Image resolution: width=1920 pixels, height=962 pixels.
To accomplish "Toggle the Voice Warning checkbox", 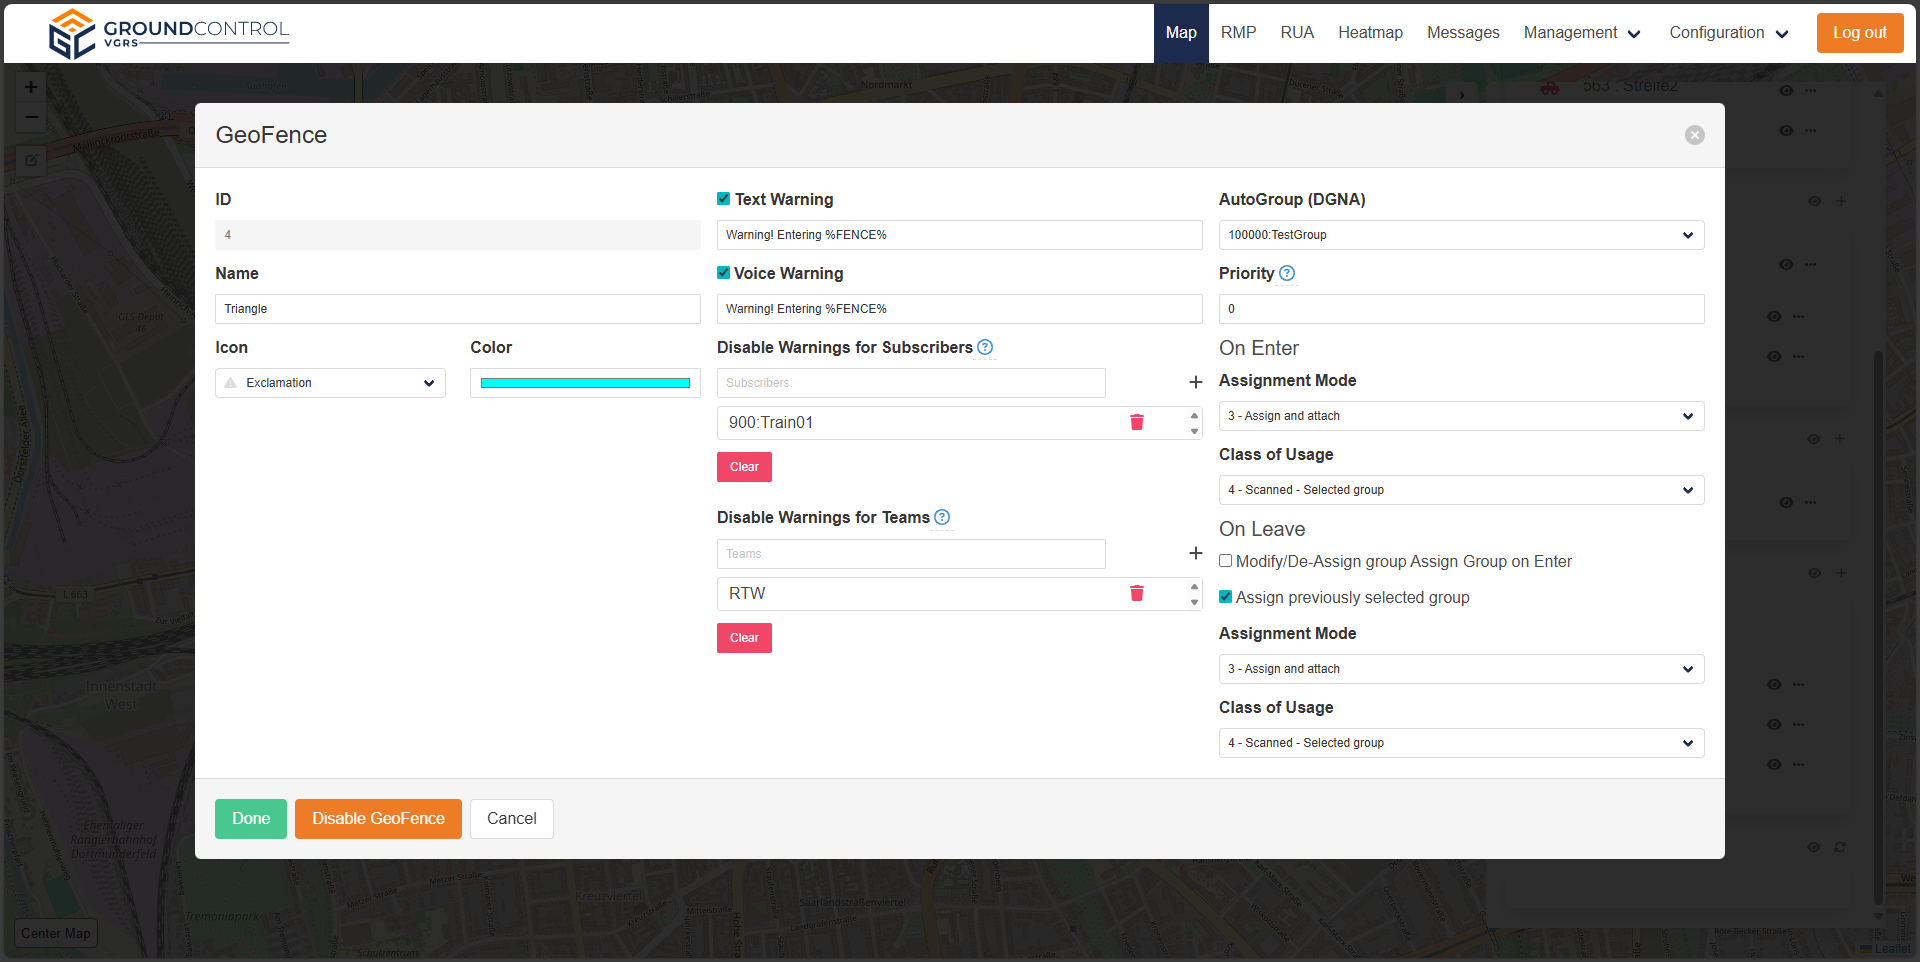I will coord(724,273).
